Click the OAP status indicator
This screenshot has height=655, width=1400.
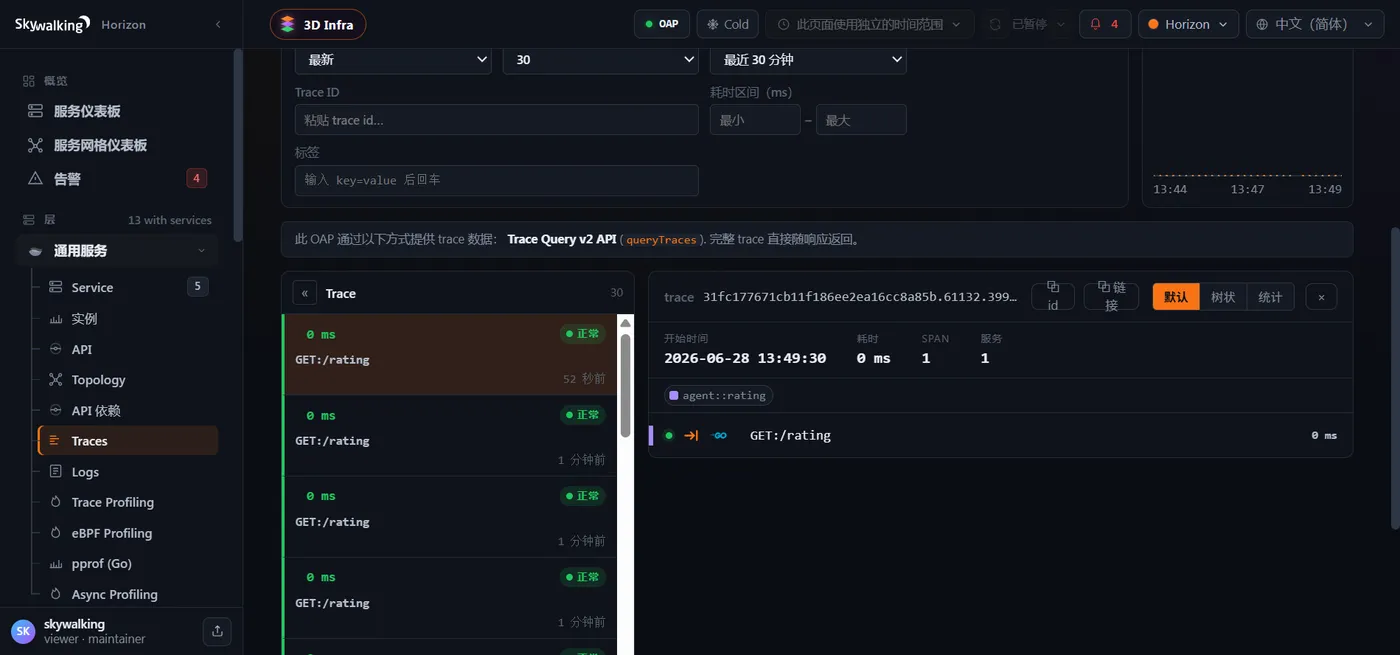(662, 24)
